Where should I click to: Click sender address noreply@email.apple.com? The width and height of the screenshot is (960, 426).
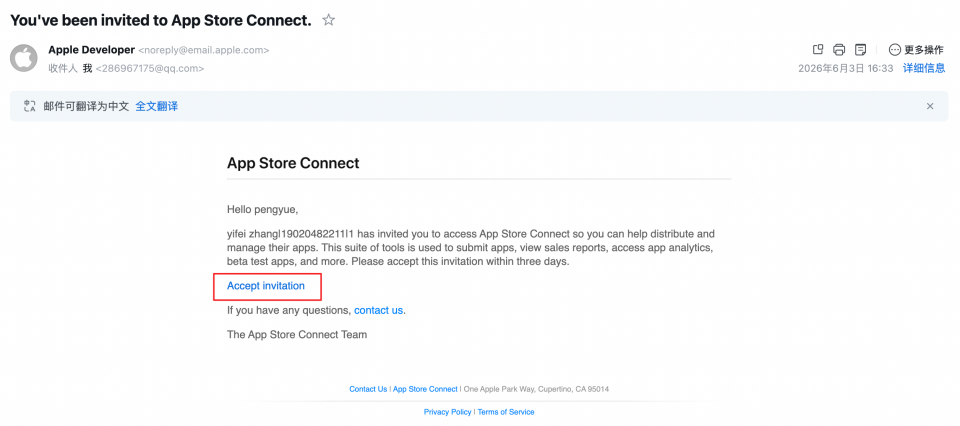[204, 50]
